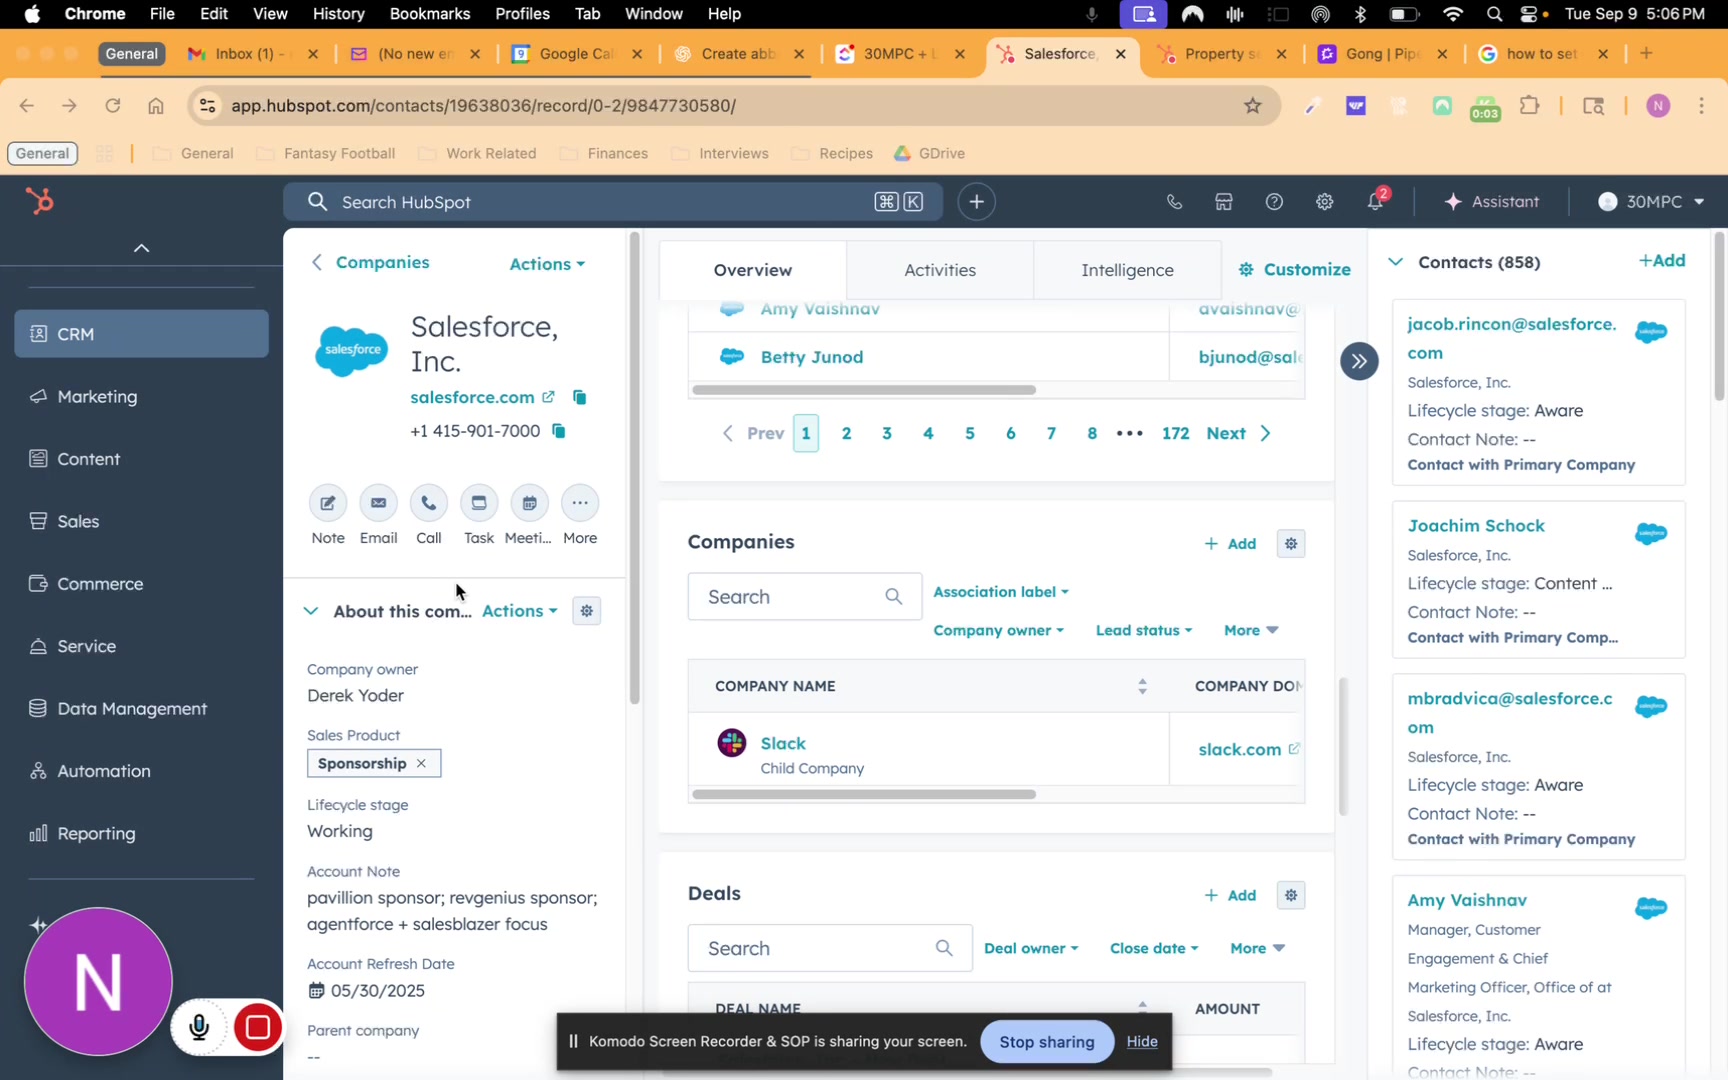Open the Slack child company record
This screenshot has width=1728, height=1080.
(x=783, y=744)
